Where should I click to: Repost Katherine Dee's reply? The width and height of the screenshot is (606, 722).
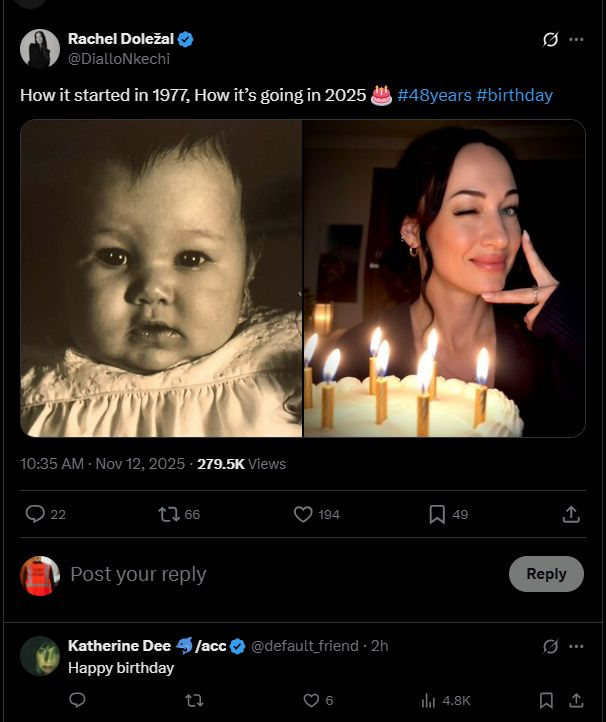coord(194,700)
